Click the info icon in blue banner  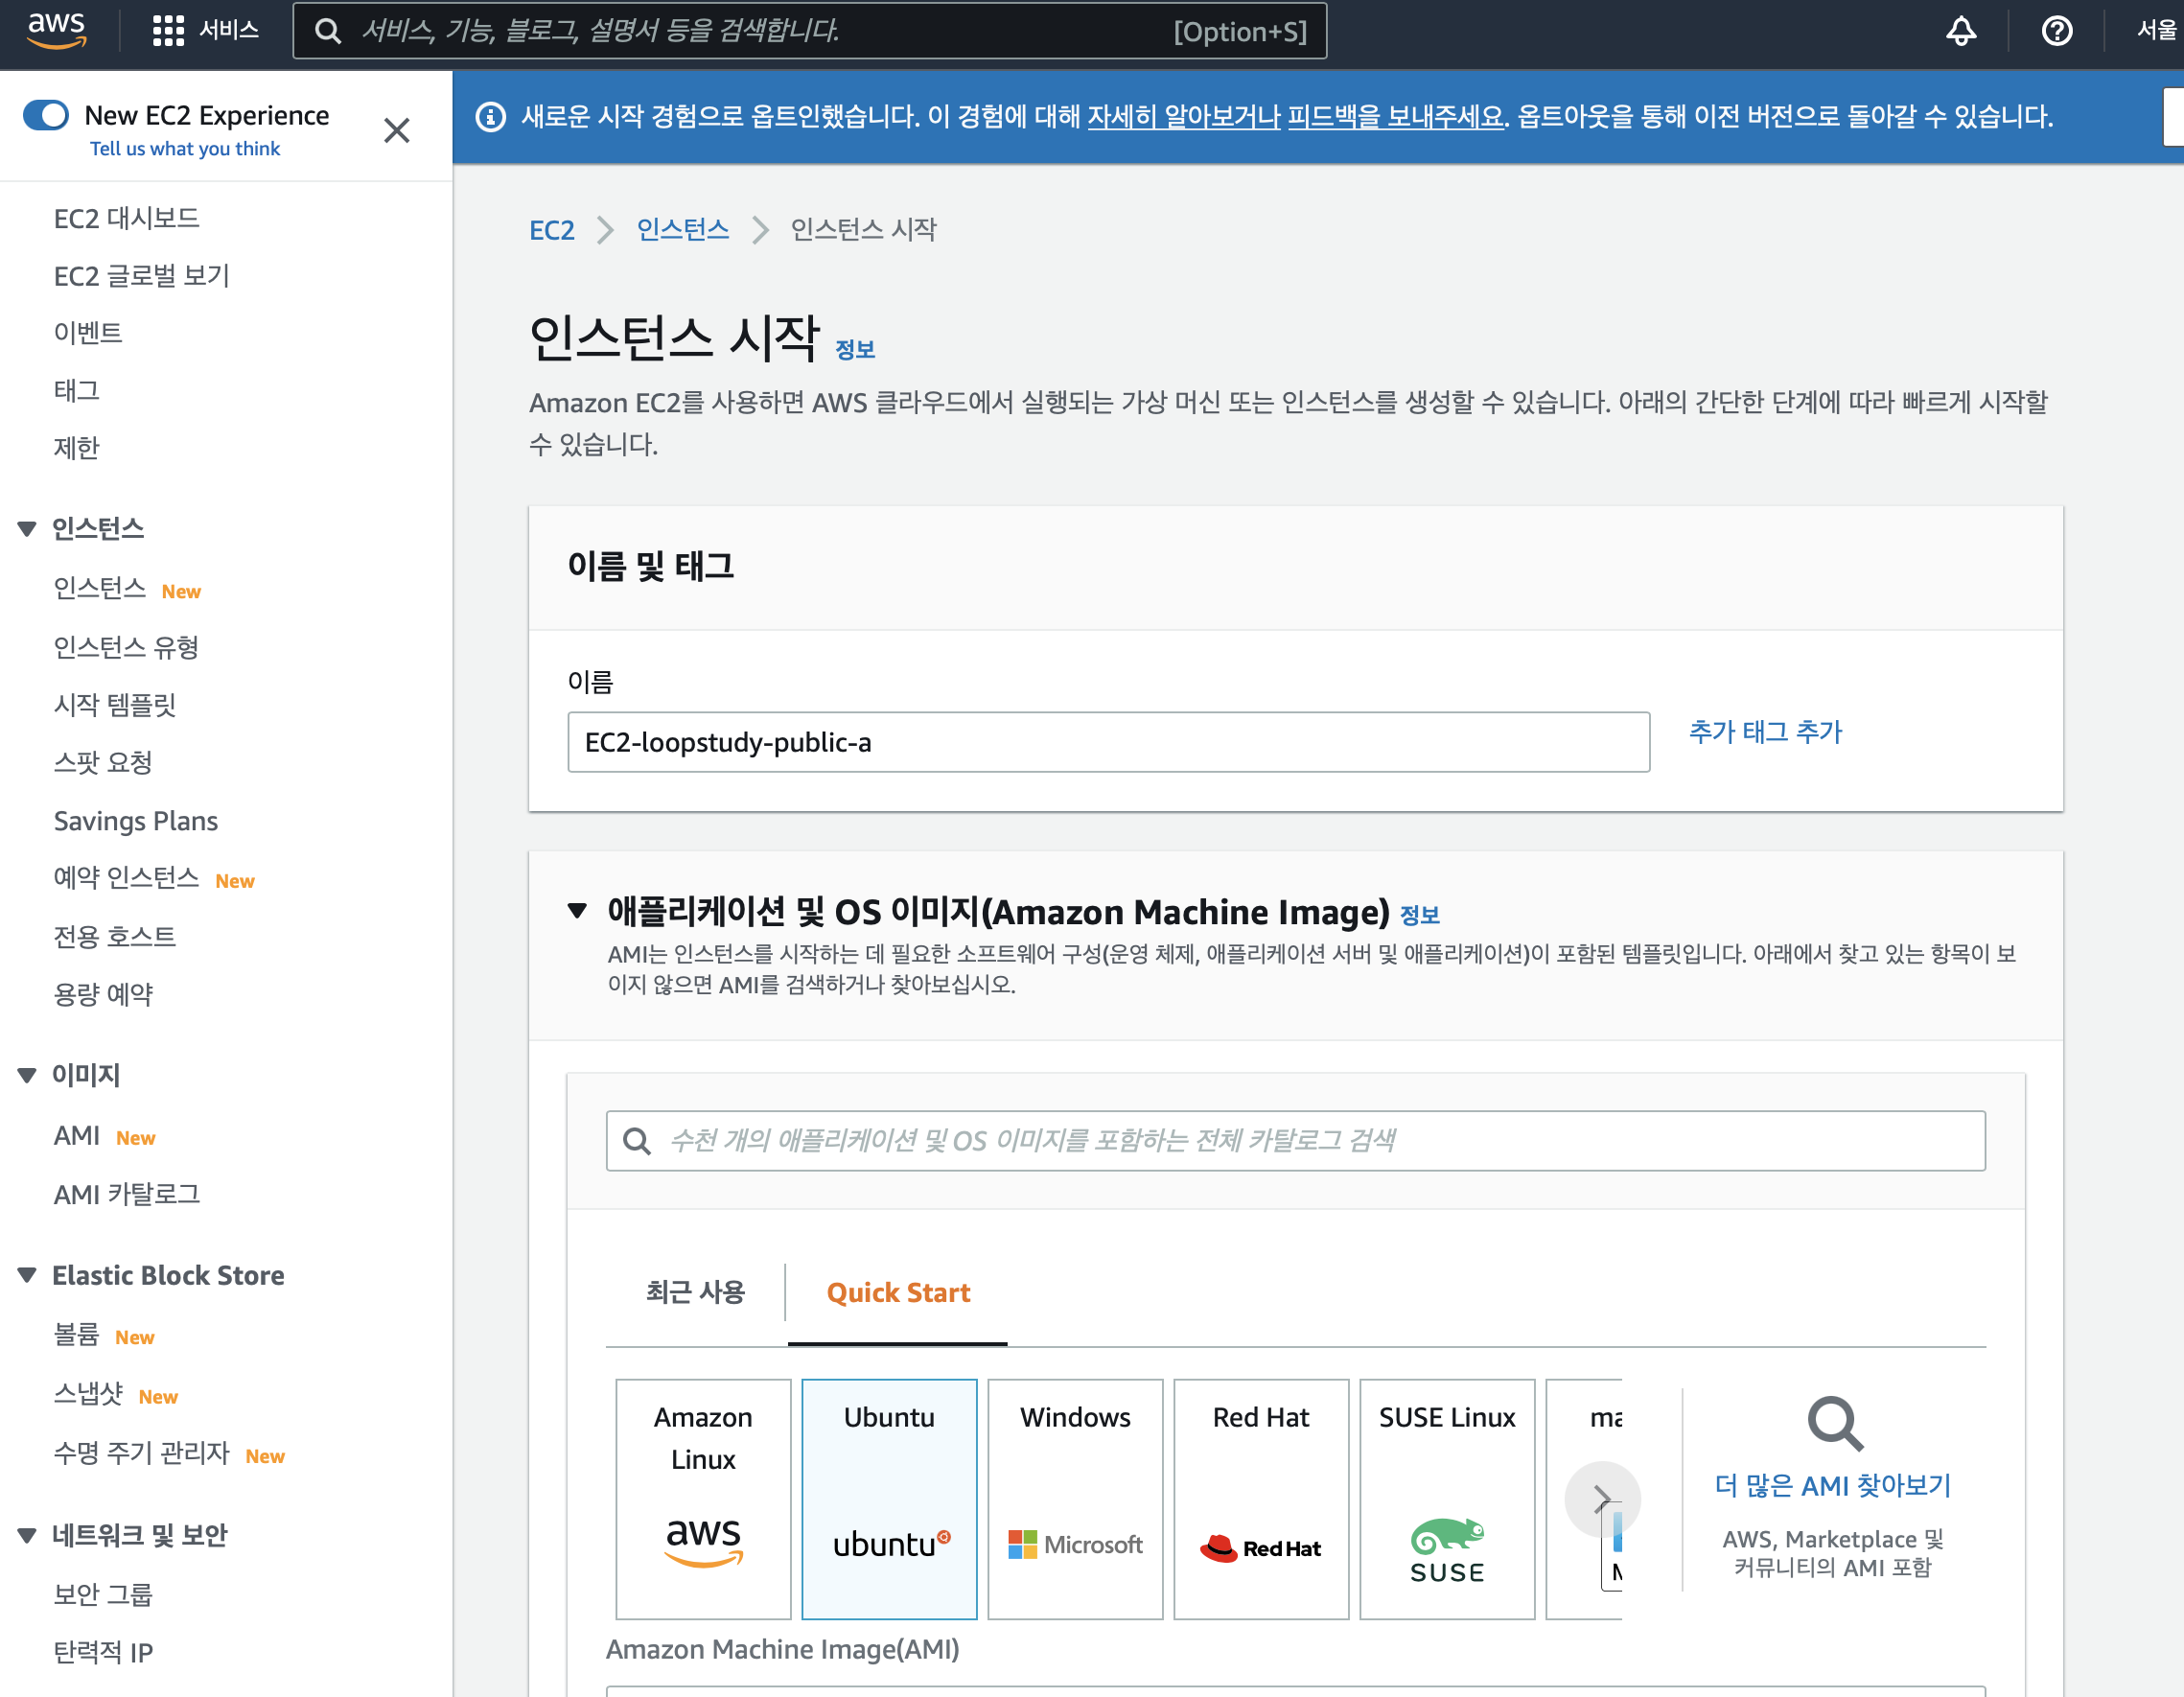point(490,117)
